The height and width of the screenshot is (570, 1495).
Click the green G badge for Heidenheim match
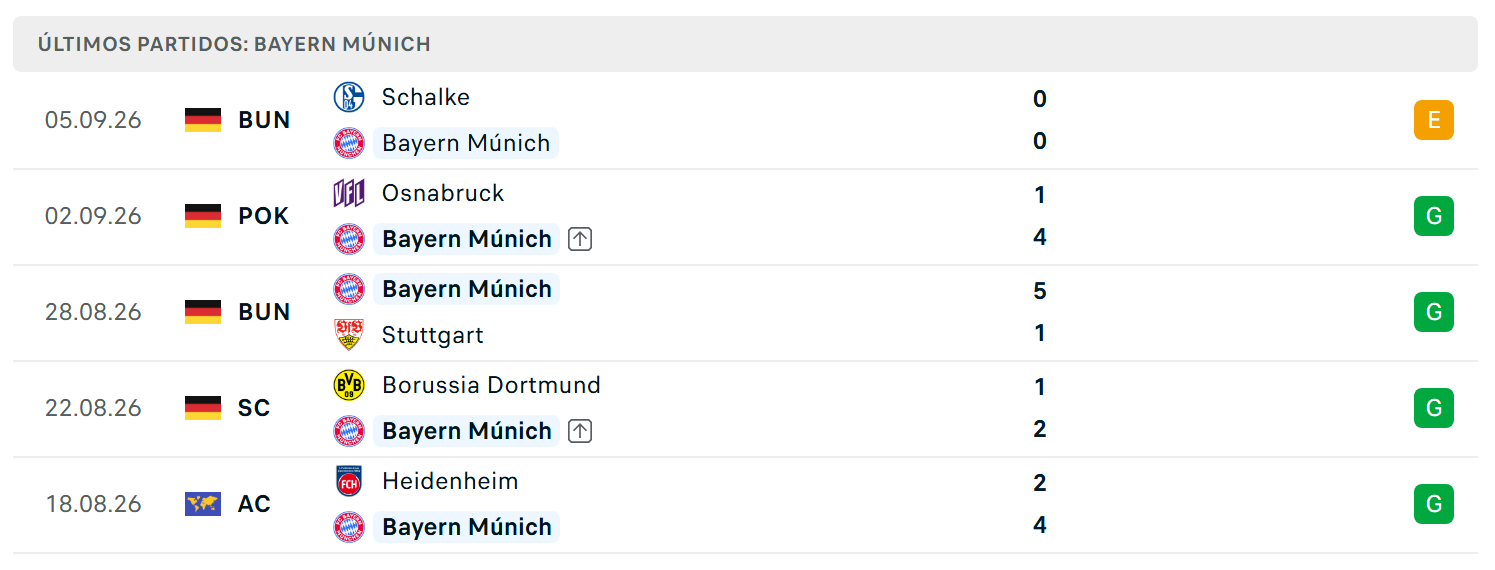pos(1433,504)
